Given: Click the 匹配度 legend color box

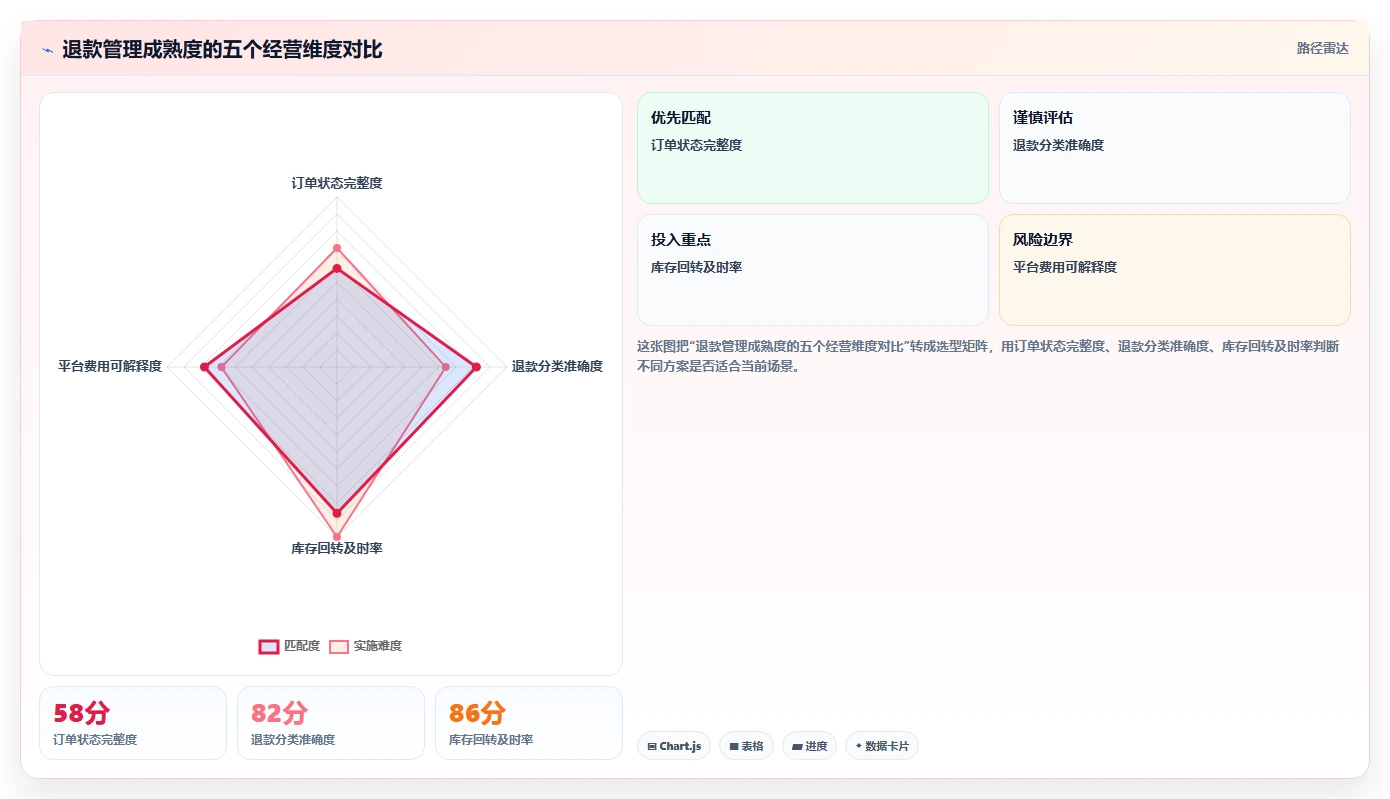Looking at the screenshot, I should (268, 646).
